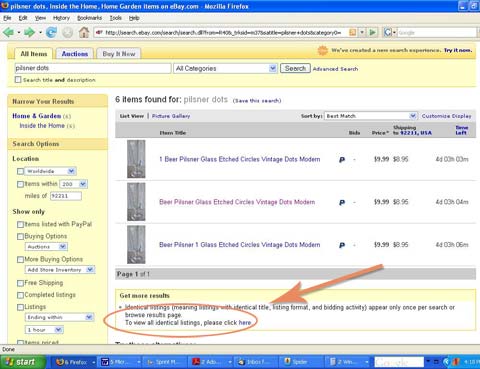Click Try it now link

[x=458, y=50]
